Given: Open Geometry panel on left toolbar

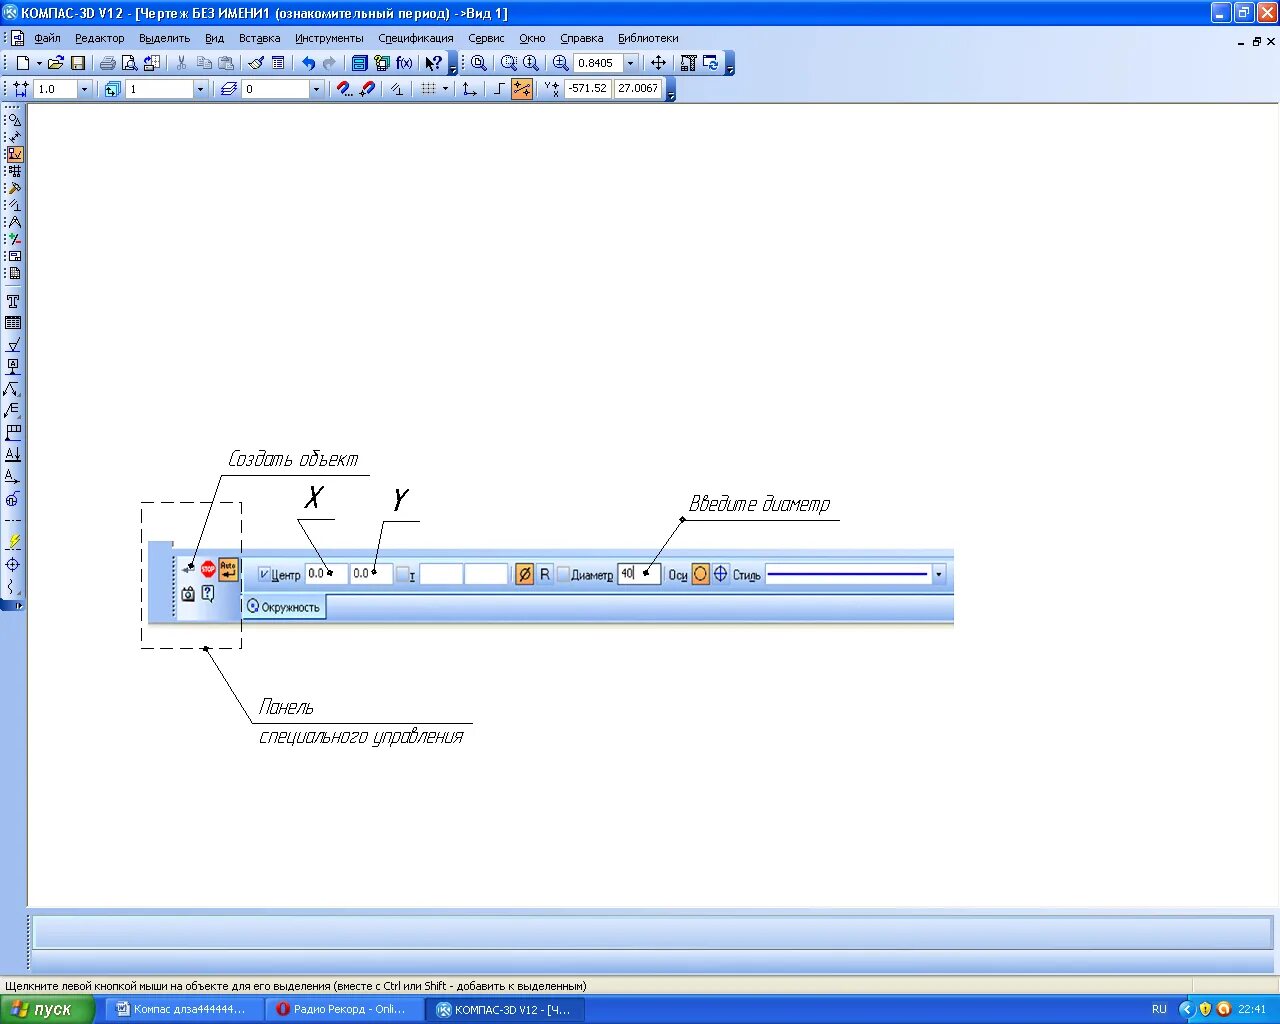Looking at the screenshot, I should [x=14, y=120].
